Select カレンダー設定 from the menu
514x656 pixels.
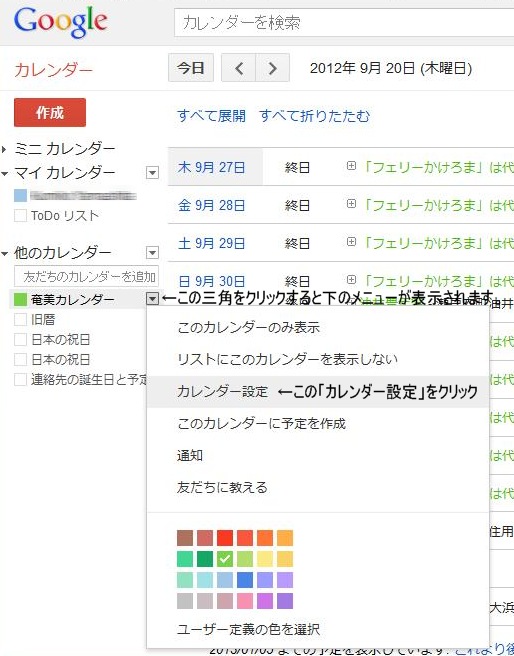[222, 392]
